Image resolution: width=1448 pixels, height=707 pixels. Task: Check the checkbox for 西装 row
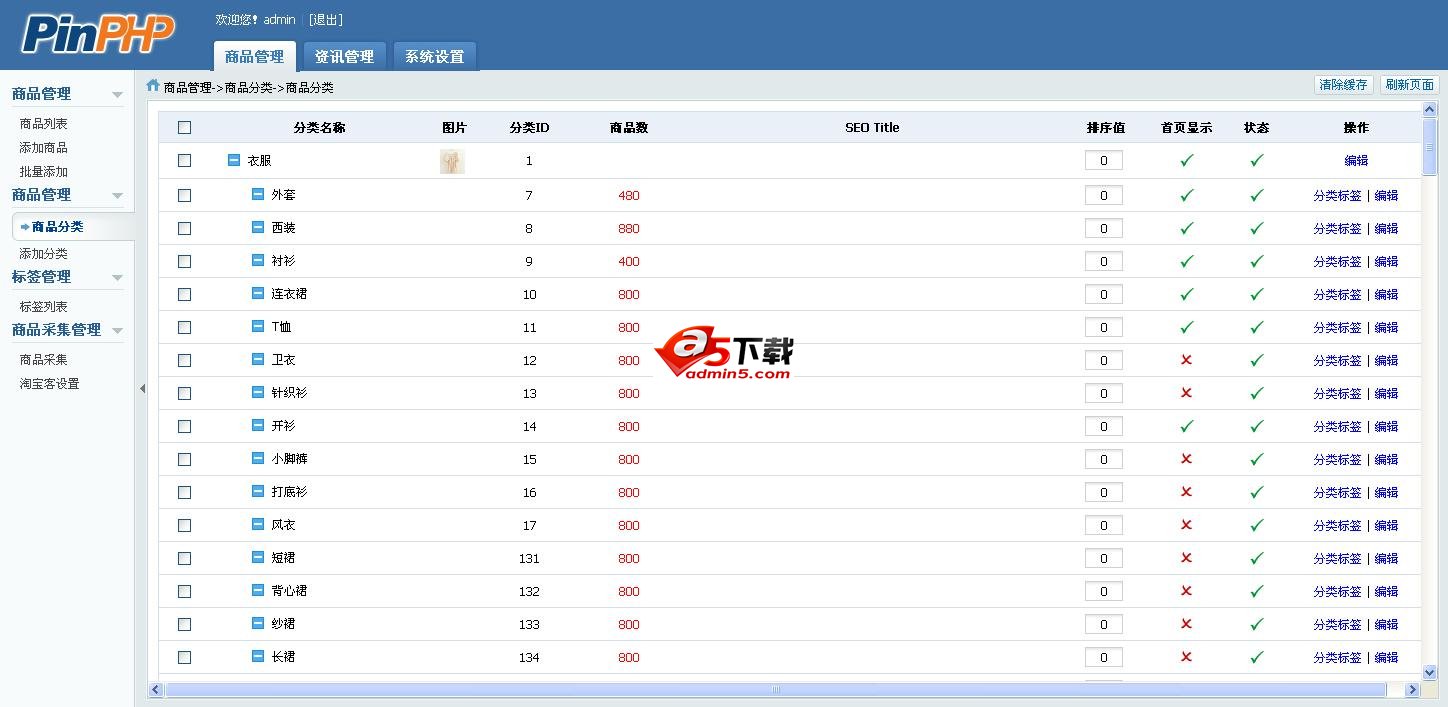point(184,228)
